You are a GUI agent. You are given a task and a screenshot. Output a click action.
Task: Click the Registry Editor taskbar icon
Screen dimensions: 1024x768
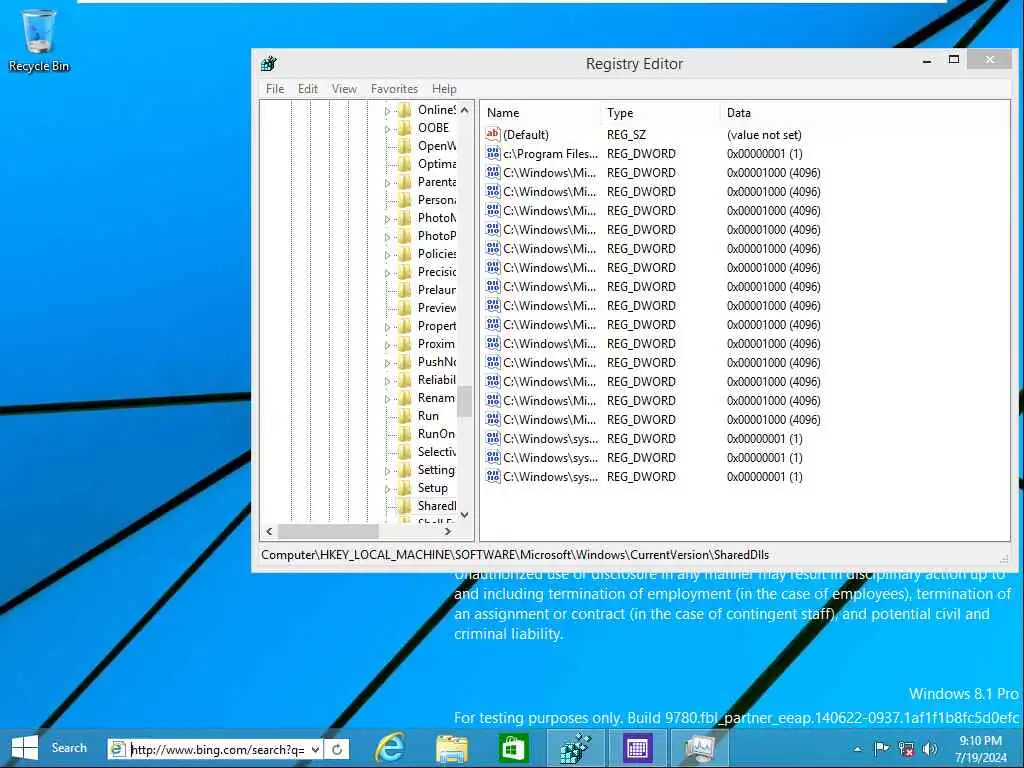[x=575, y=748]
